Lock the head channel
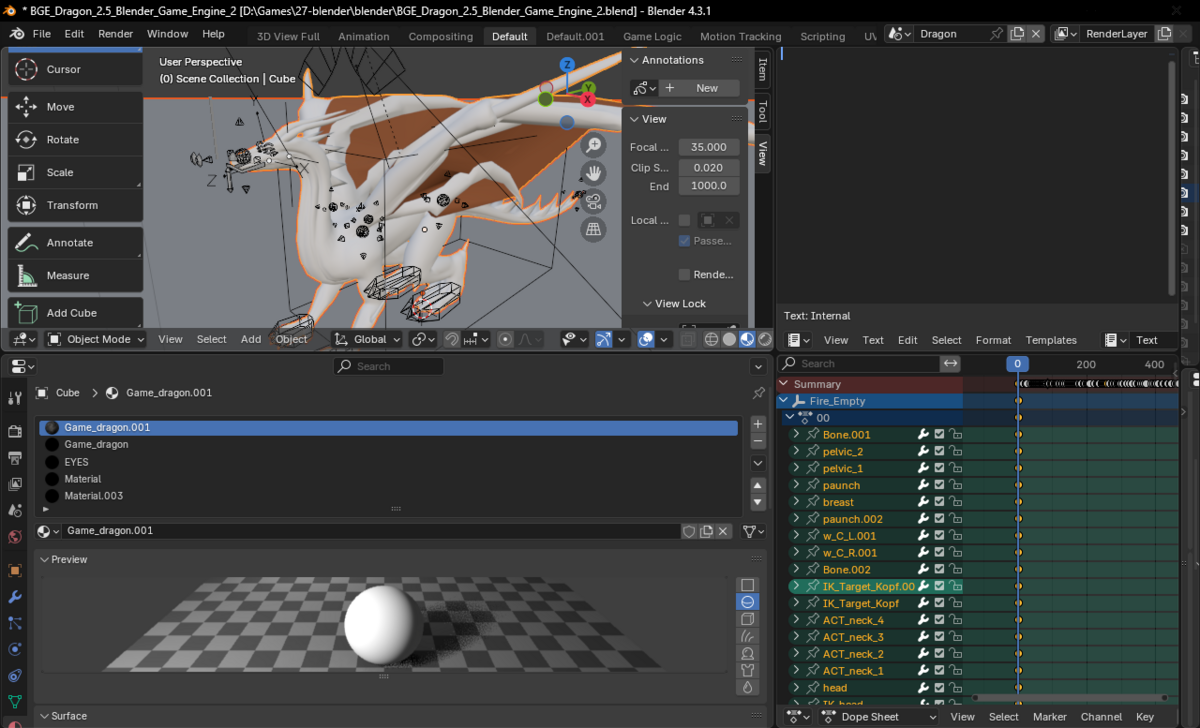 (956, 688)
